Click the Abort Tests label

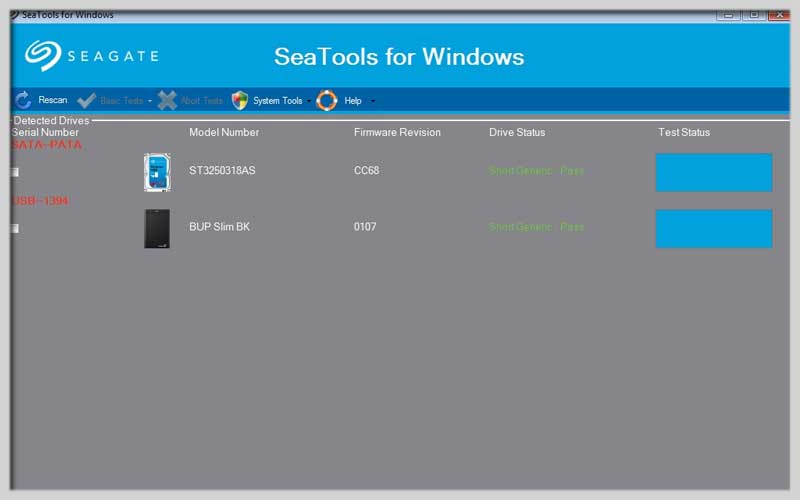click(202, 101)
